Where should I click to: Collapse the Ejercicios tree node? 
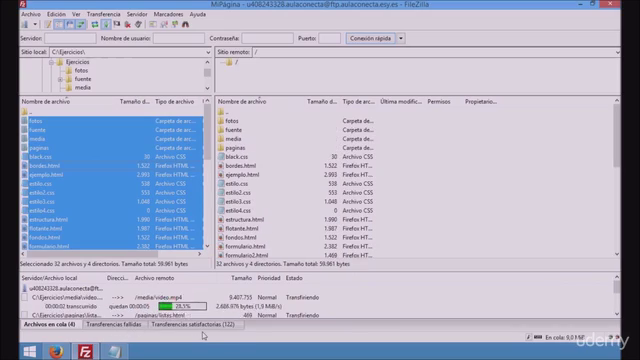[51, 62]
